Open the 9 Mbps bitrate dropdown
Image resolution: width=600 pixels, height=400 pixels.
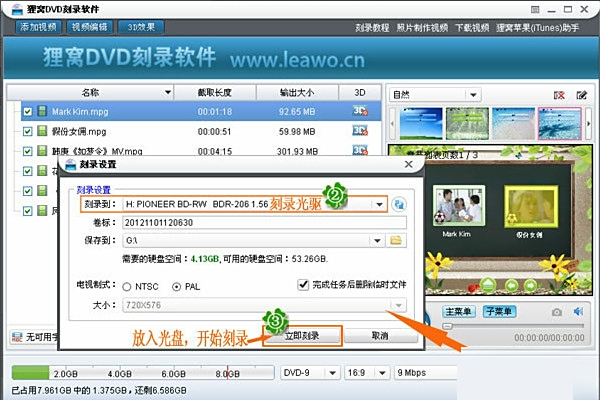(x=426, y=373)
